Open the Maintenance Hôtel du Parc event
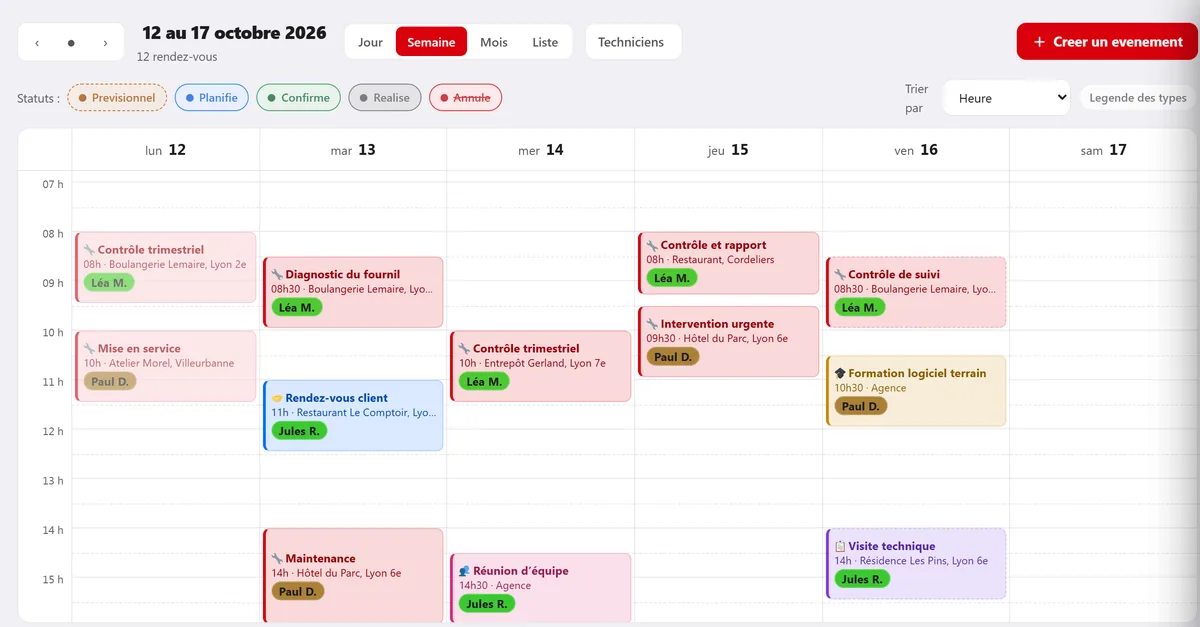The image size is (1200, 627). coord(353,575)
